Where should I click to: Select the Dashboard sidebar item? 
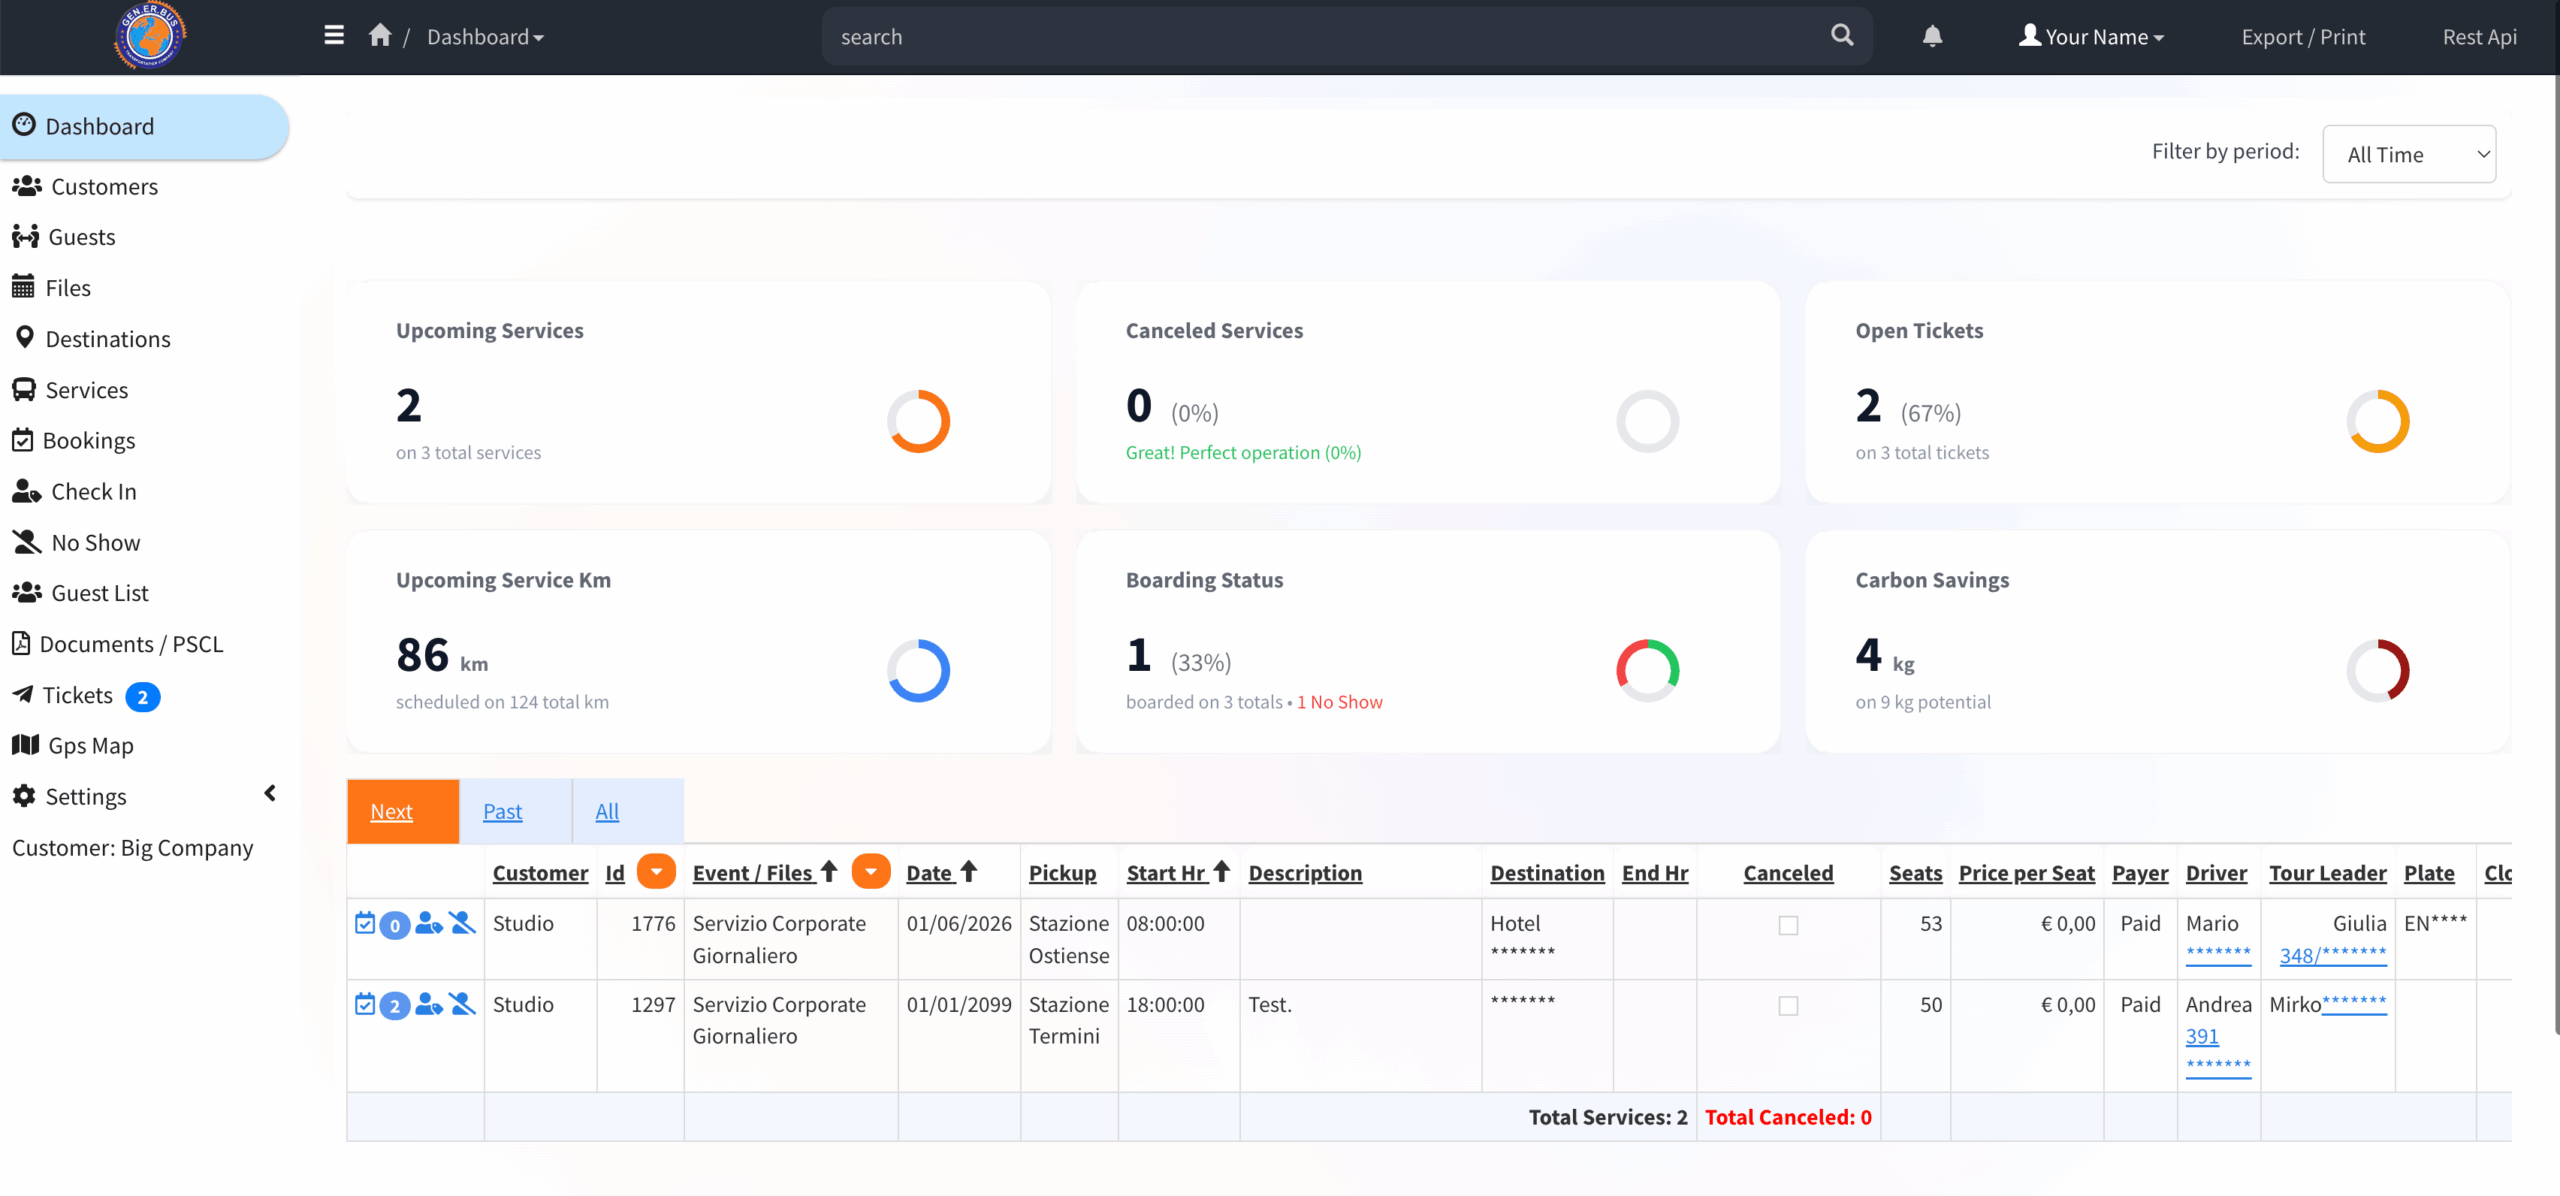144,127
